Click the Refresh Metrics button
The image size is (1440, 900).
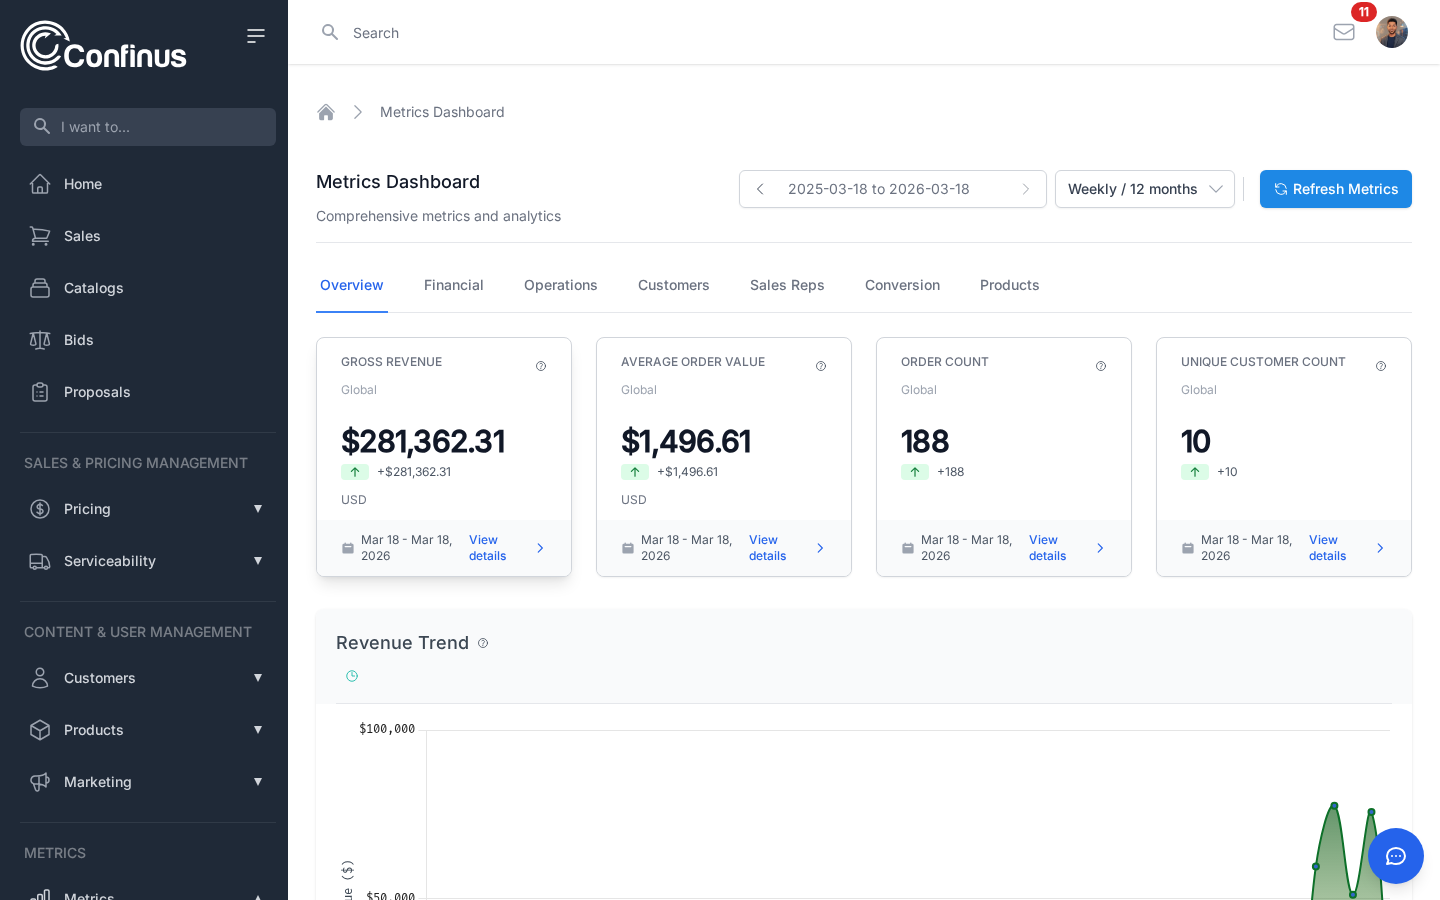coord(1336,189)
